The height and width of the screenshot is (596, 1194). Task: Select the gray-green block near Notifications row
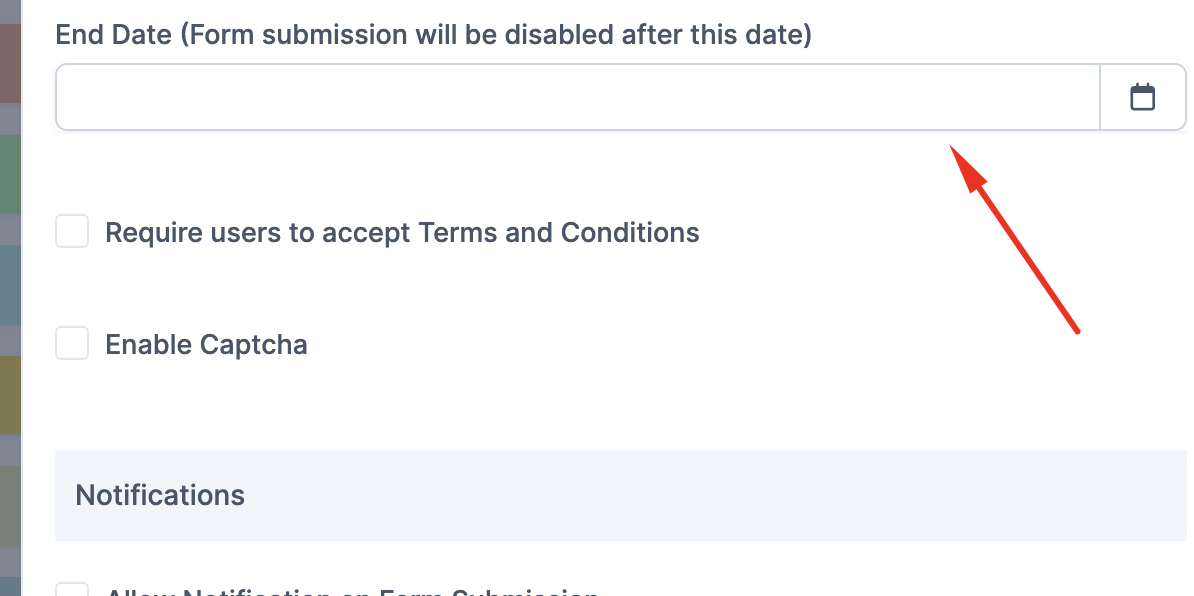[10, 505]
